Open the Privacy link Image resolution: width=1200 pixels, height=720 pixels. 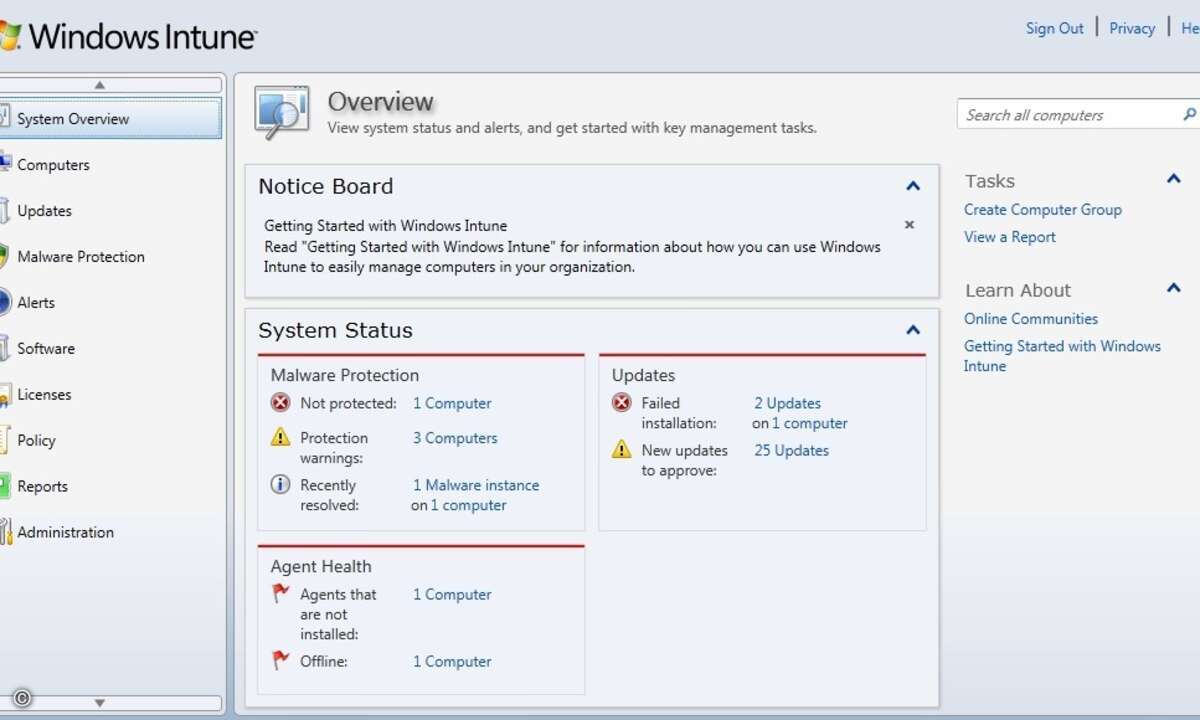(x=1132, y=28)
